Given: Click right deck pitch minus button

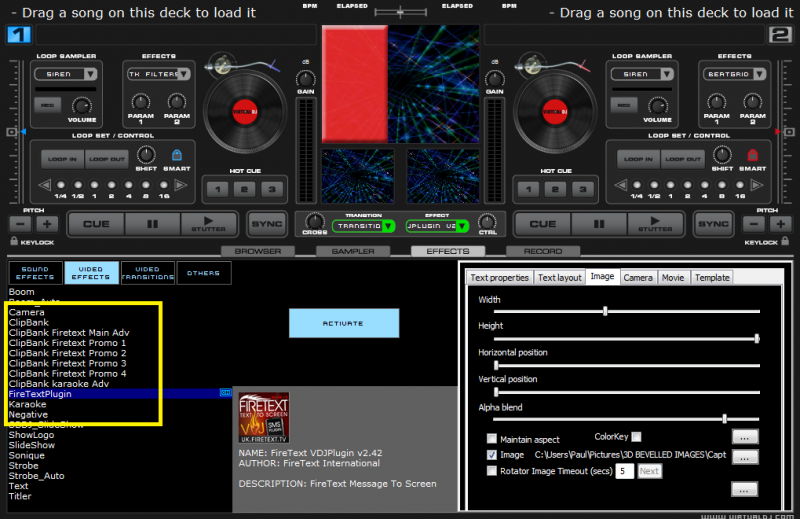Looking at the screenshot, I should (x=754, y=224).
